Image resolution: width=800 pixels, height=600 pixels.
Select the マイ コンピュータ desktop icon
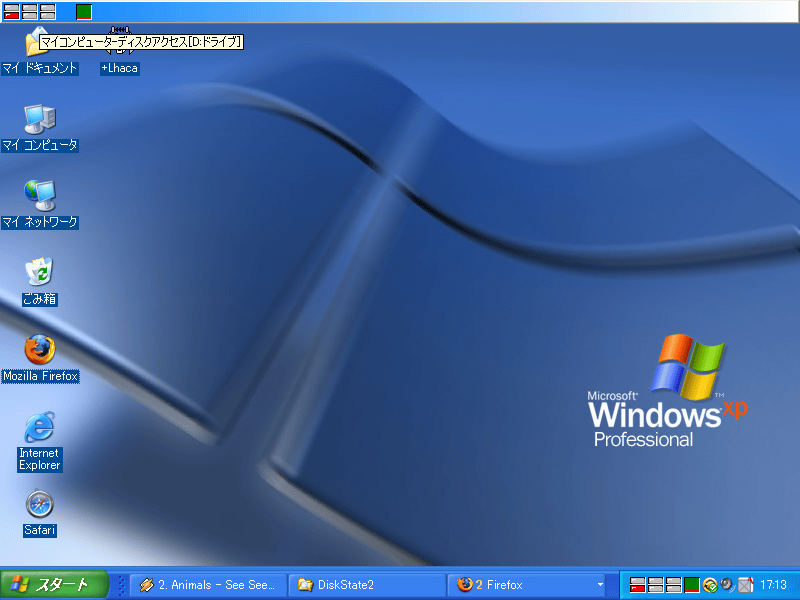click(x=39, y=128)
